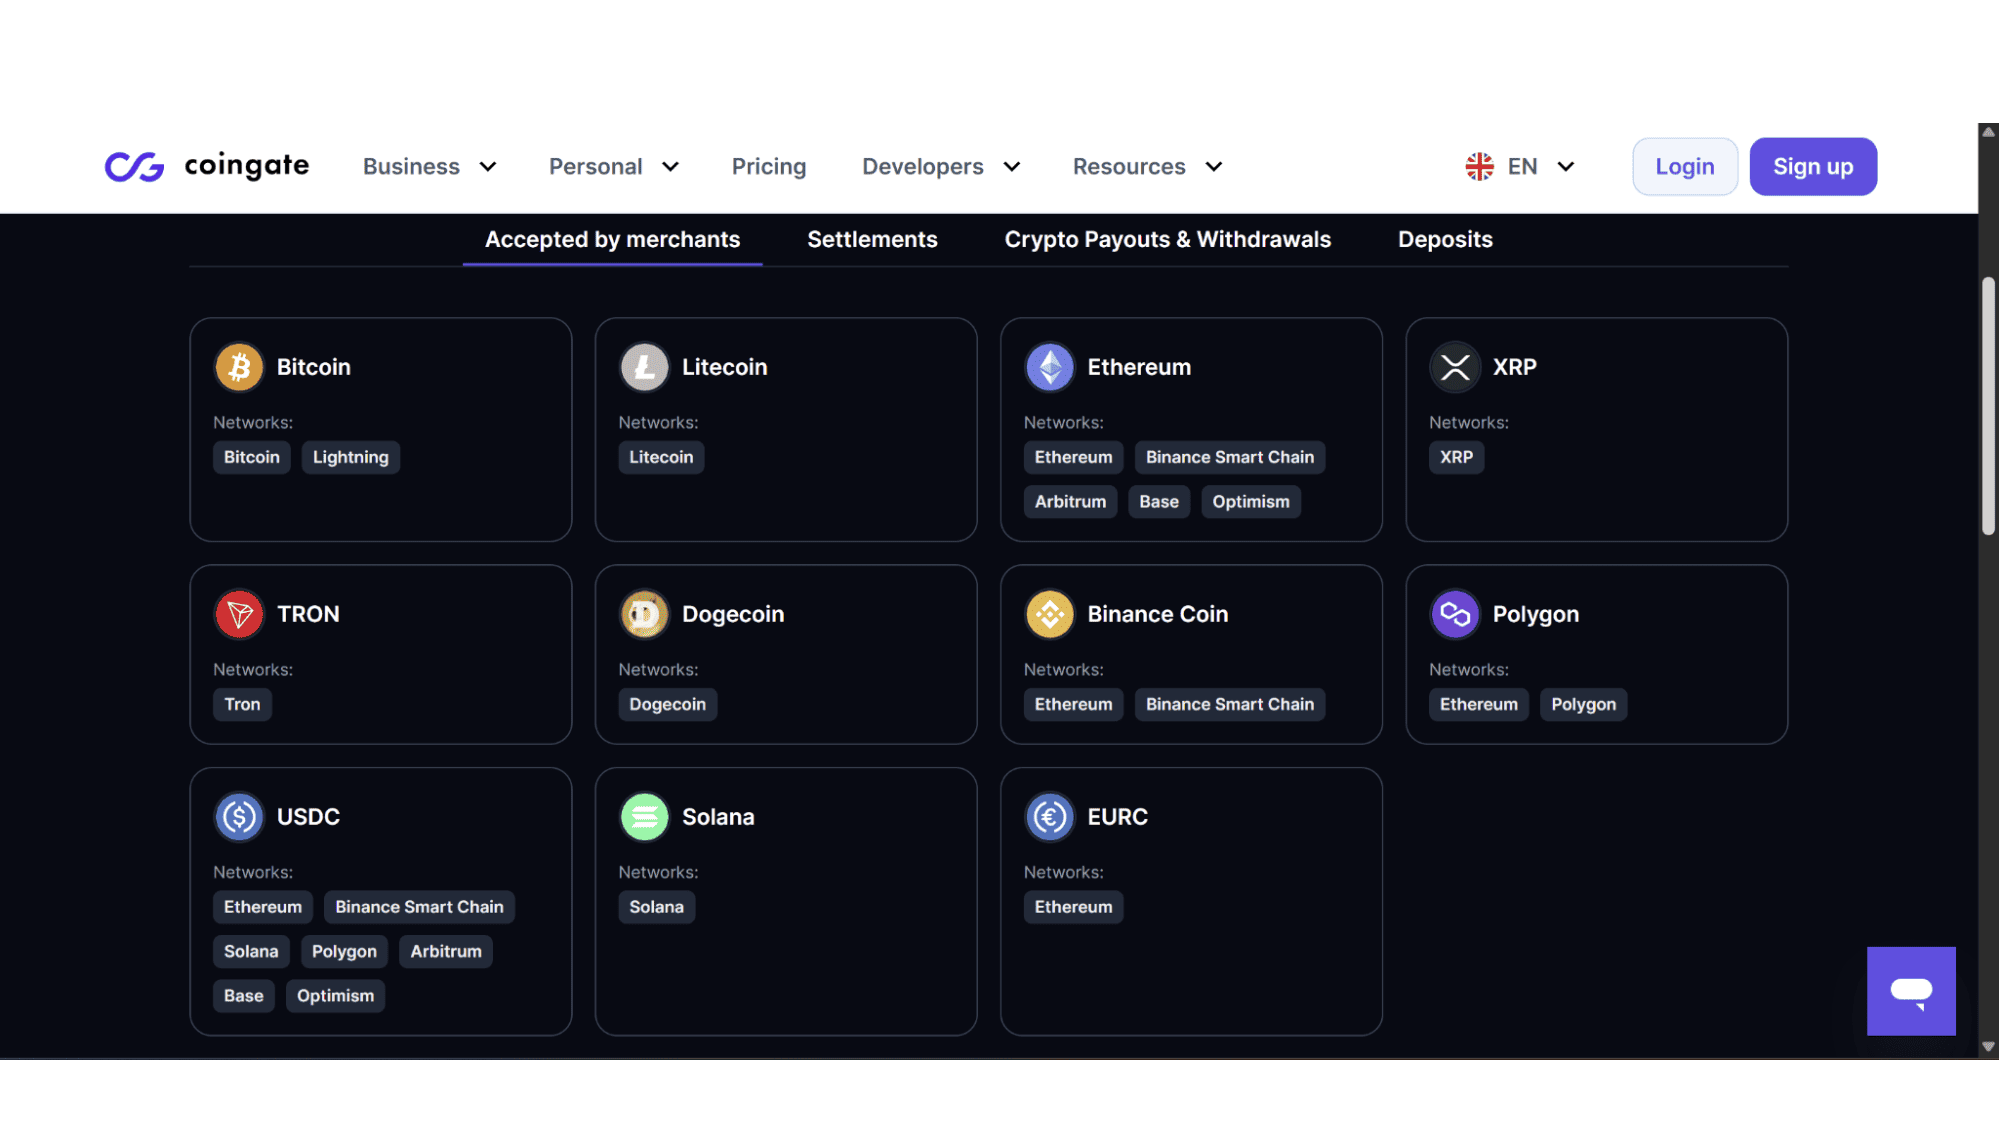The height and width of the screenshot is (1125, 1999).
Task: Click the Binance Coin icon
Action: 1050,614
